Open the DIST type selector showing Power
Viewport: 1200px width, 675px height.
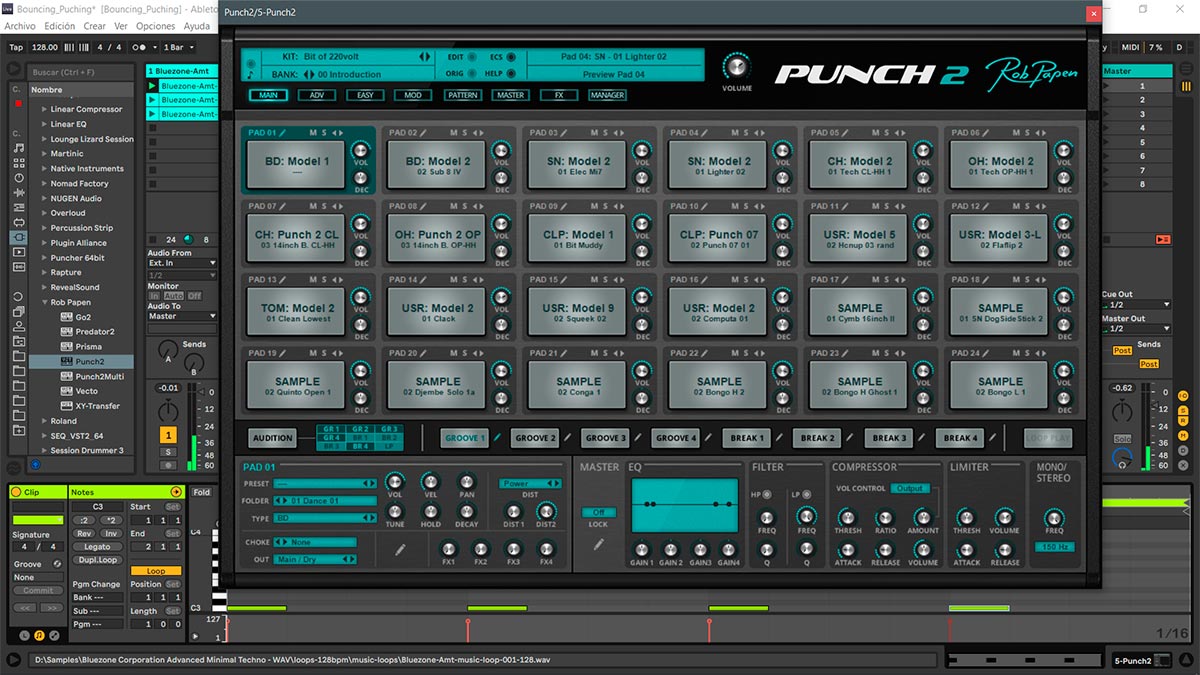point(530,483)
